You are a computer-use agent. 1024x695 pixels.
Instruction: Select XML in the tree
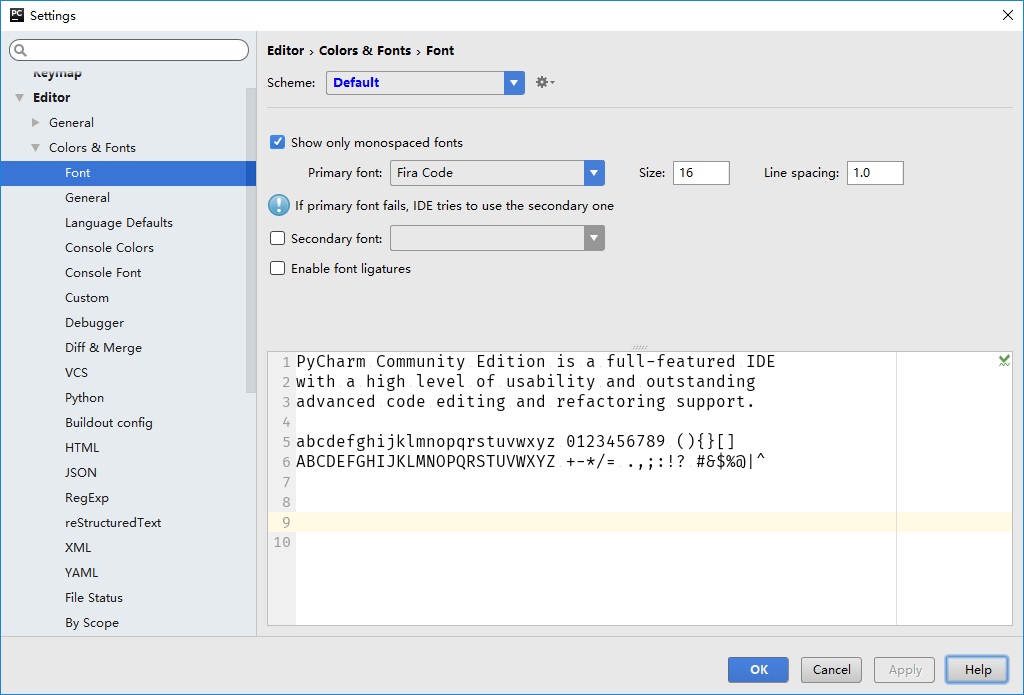coord(78,547)
